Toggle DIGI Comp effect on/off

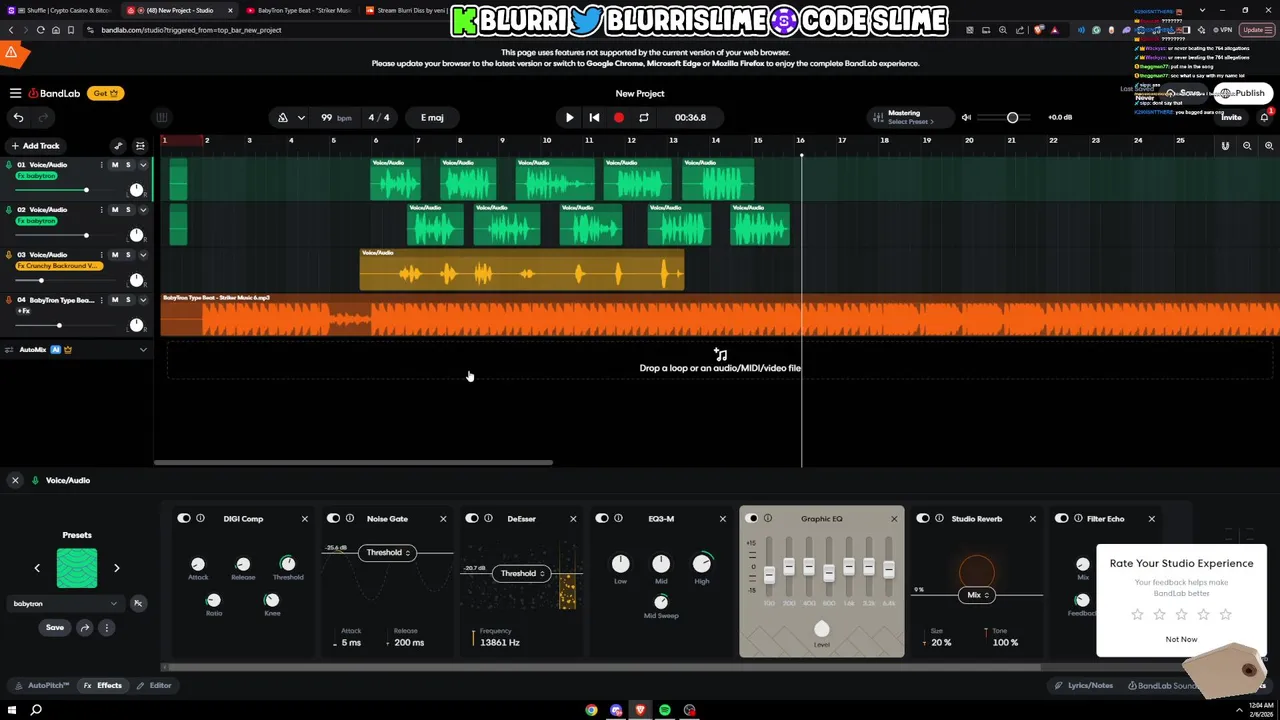[183, 518]
